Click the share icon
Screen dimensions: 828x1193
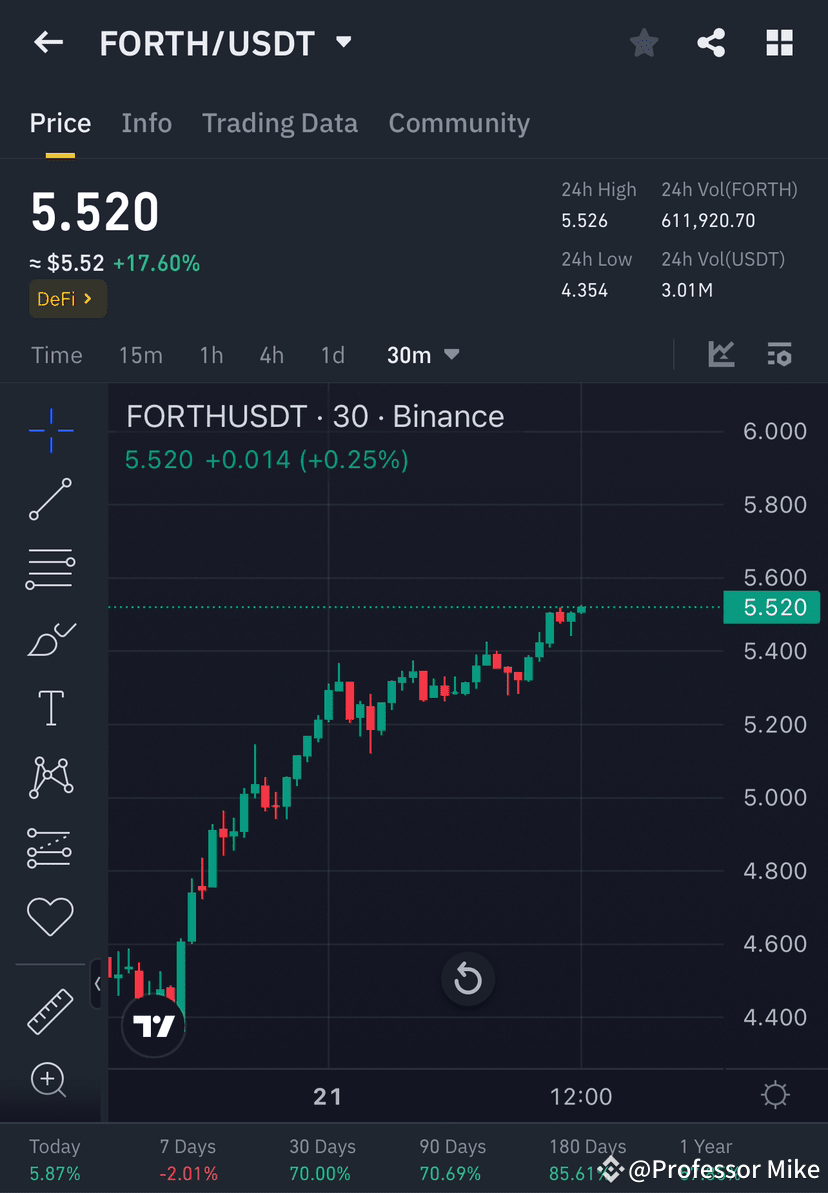point(711,42)
